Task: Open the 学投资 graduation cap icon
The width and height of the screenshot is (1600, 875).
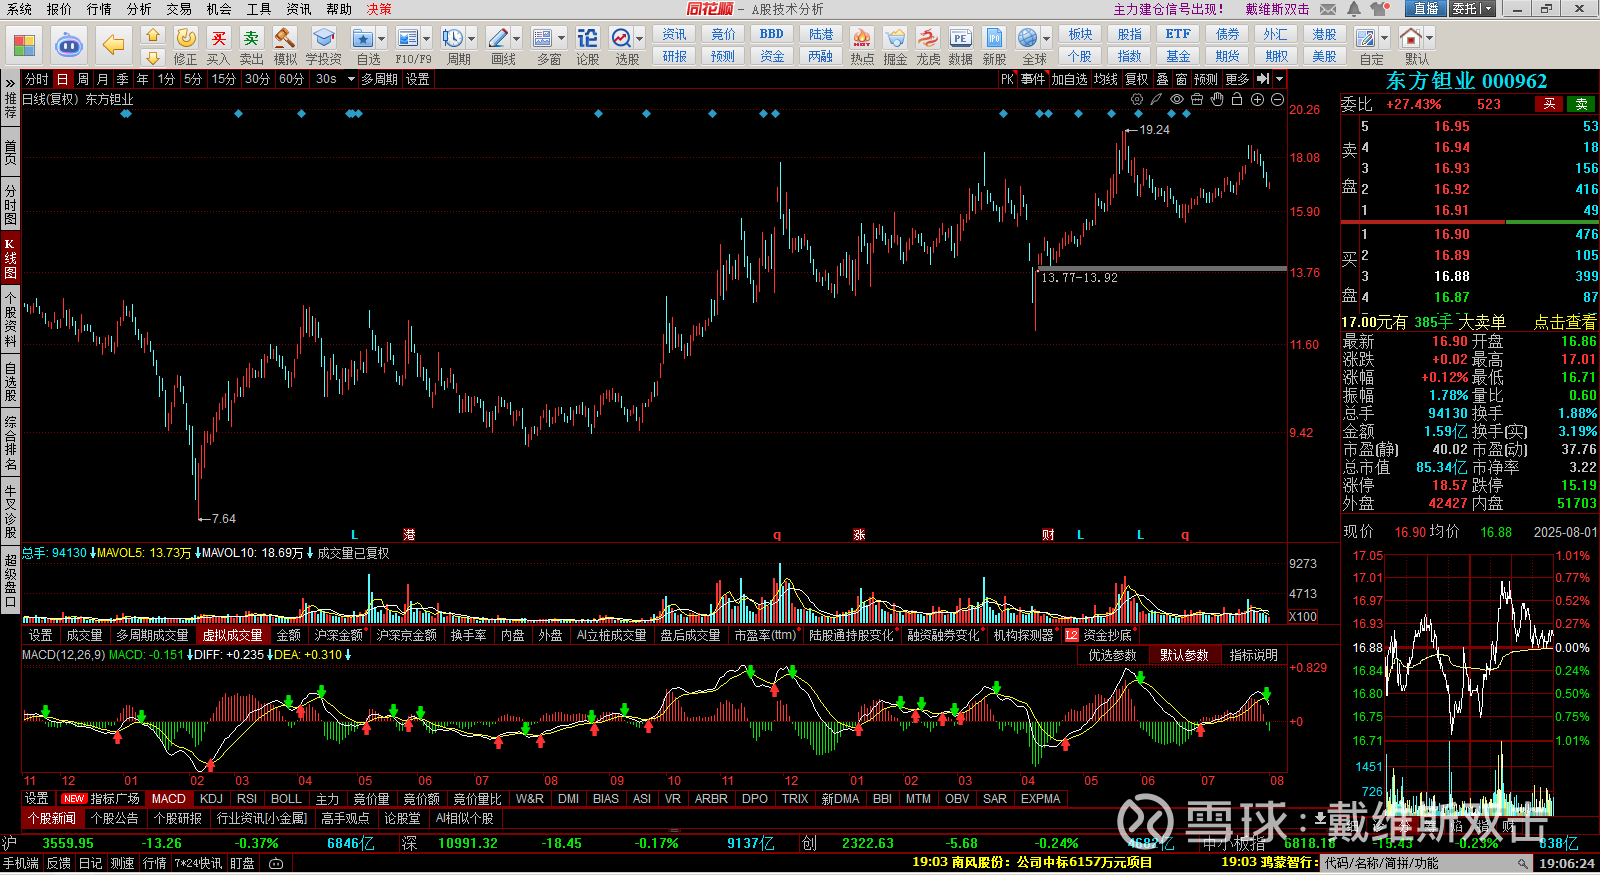Action: tap(323, 38)
